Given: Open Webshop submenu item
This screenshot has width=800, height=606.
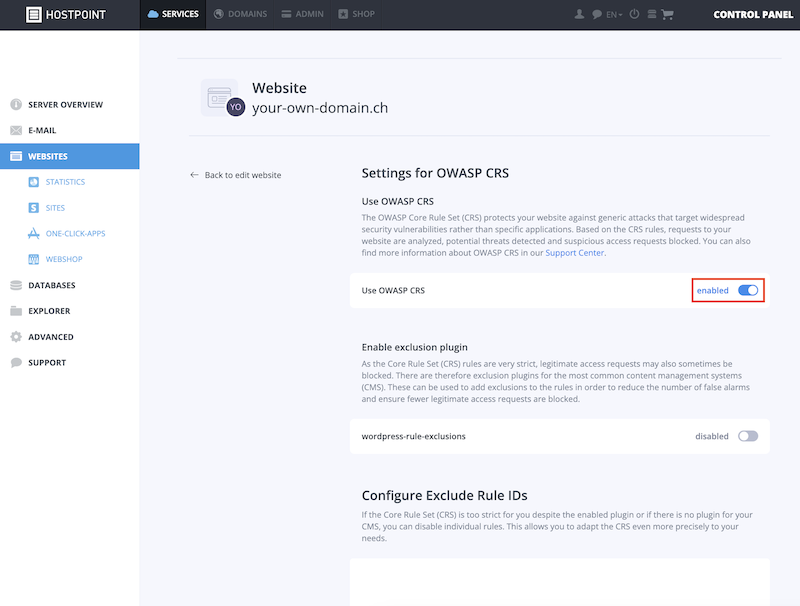Looking at the screenshot, I should 64,259.
